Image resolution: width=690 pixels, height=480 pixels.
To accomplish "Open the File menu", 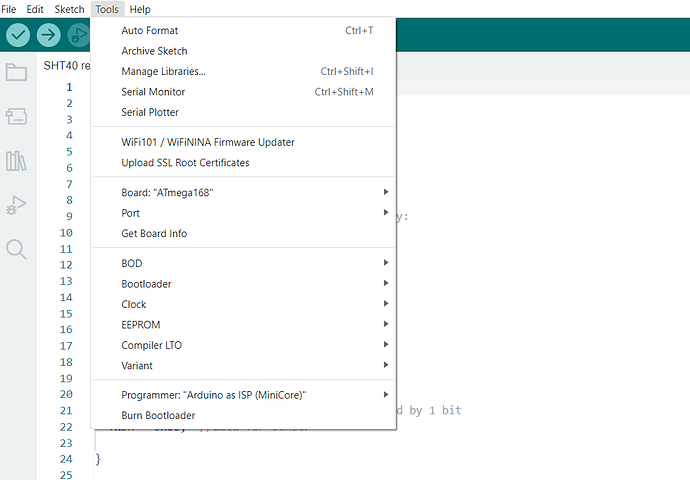I will point(8,9).
